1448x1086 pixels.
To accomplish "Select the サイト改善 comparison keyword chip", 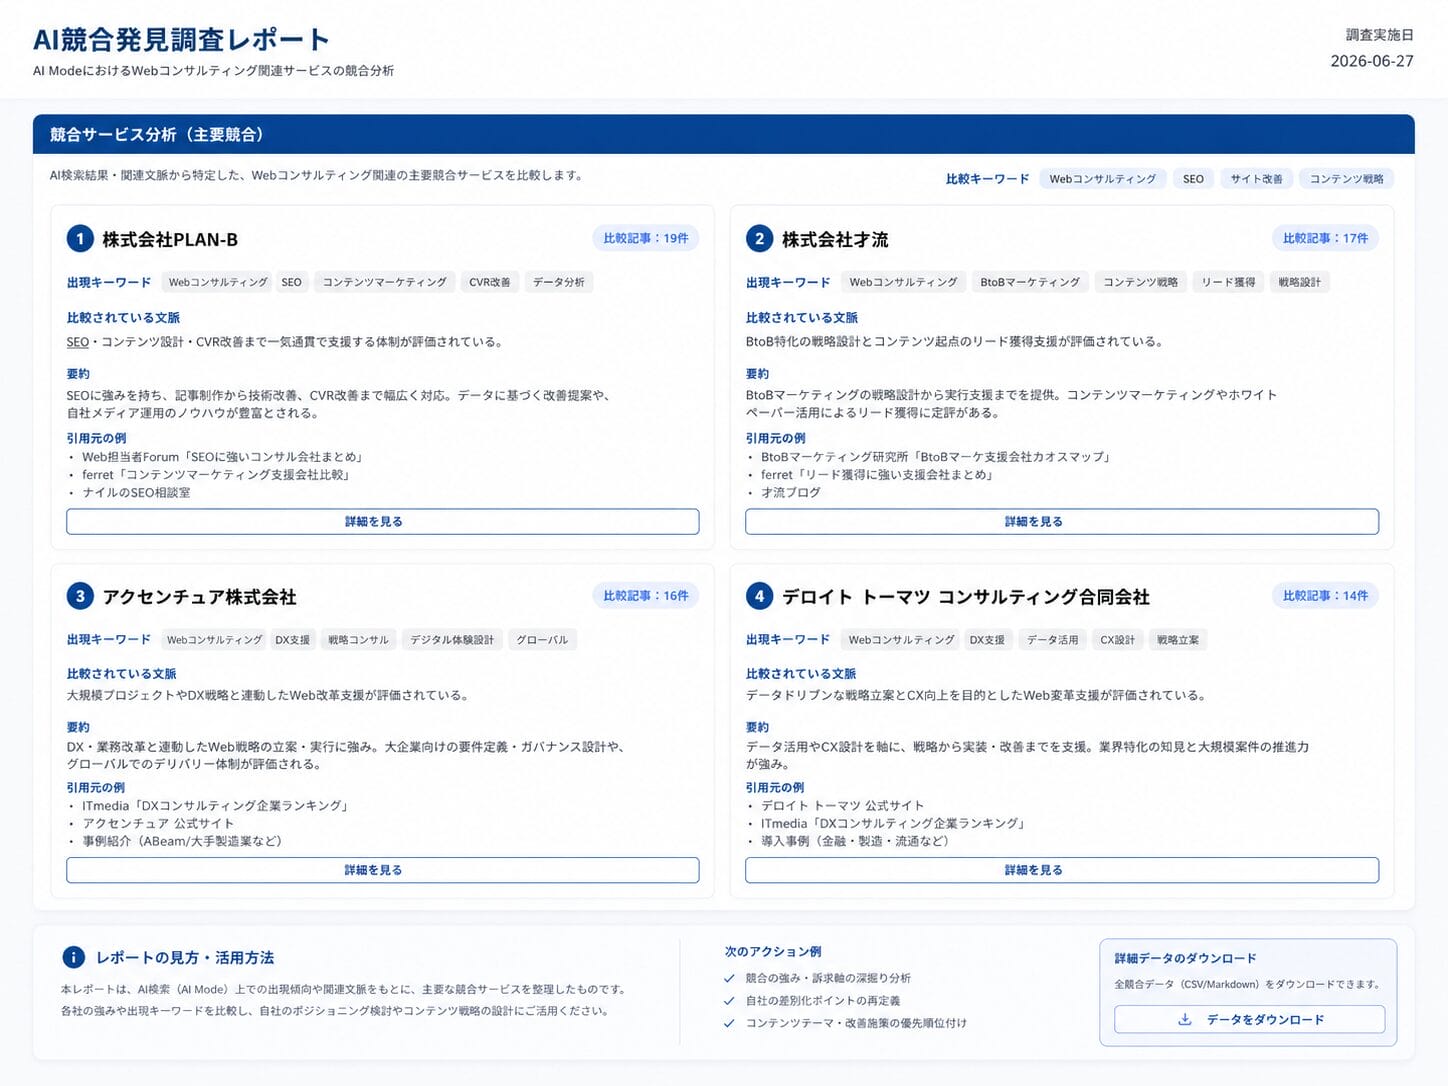I will tap(1256, 179).
